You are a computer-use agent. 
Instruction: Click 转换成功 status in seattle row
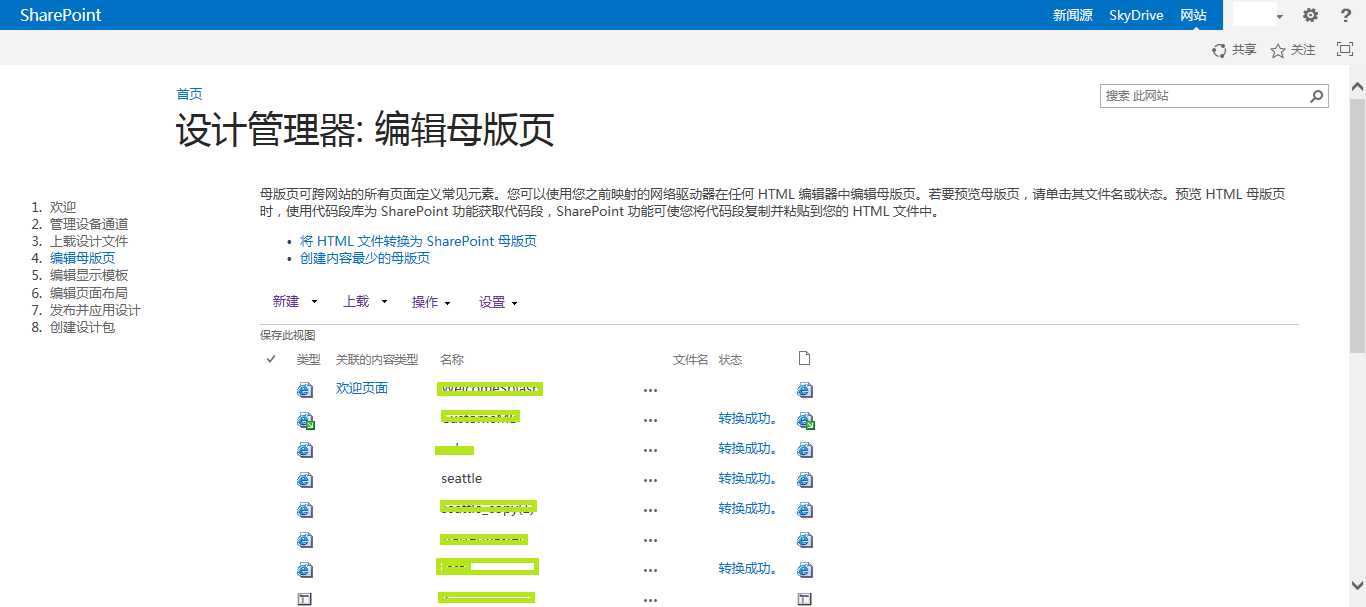748,478
